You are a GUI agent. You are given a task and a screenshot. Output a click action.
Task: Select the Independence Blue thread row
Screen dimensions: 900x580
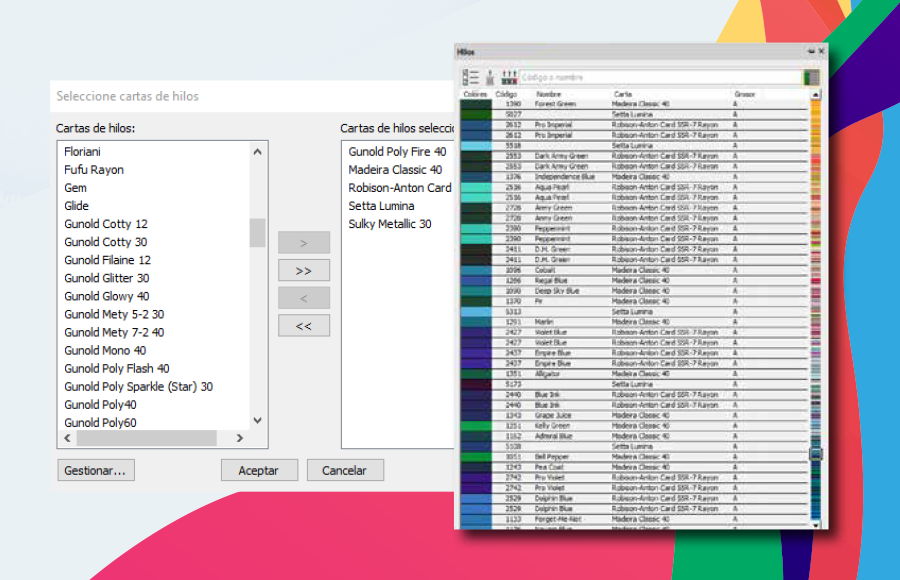click(x=635, y=176)
